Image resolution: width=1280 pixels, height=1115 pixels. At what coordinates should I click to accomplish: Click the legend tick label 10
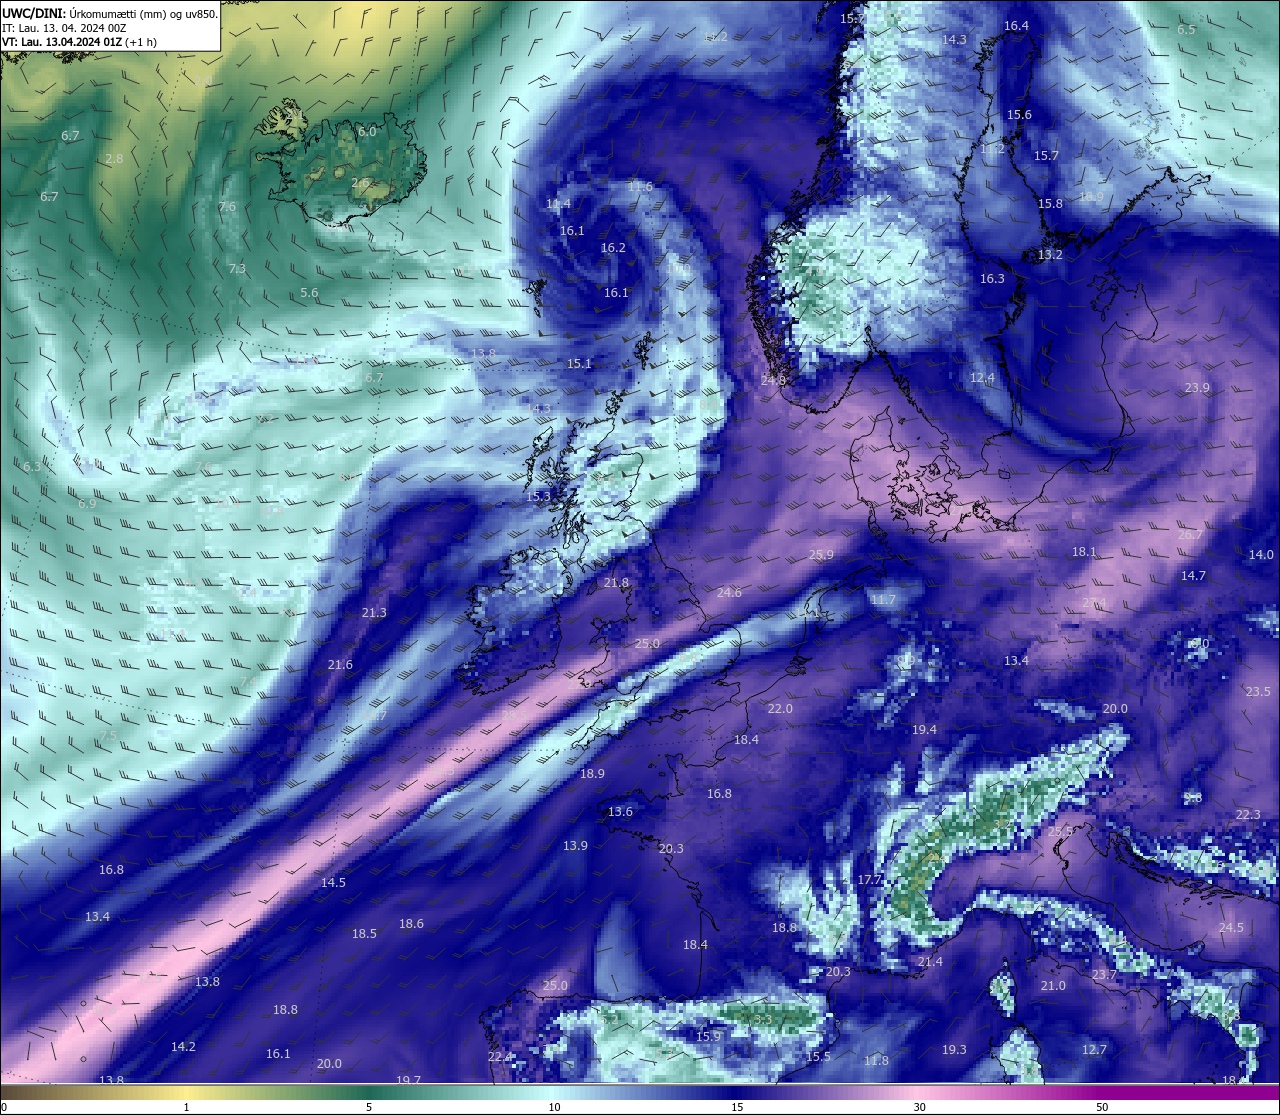coord(554,1107)
